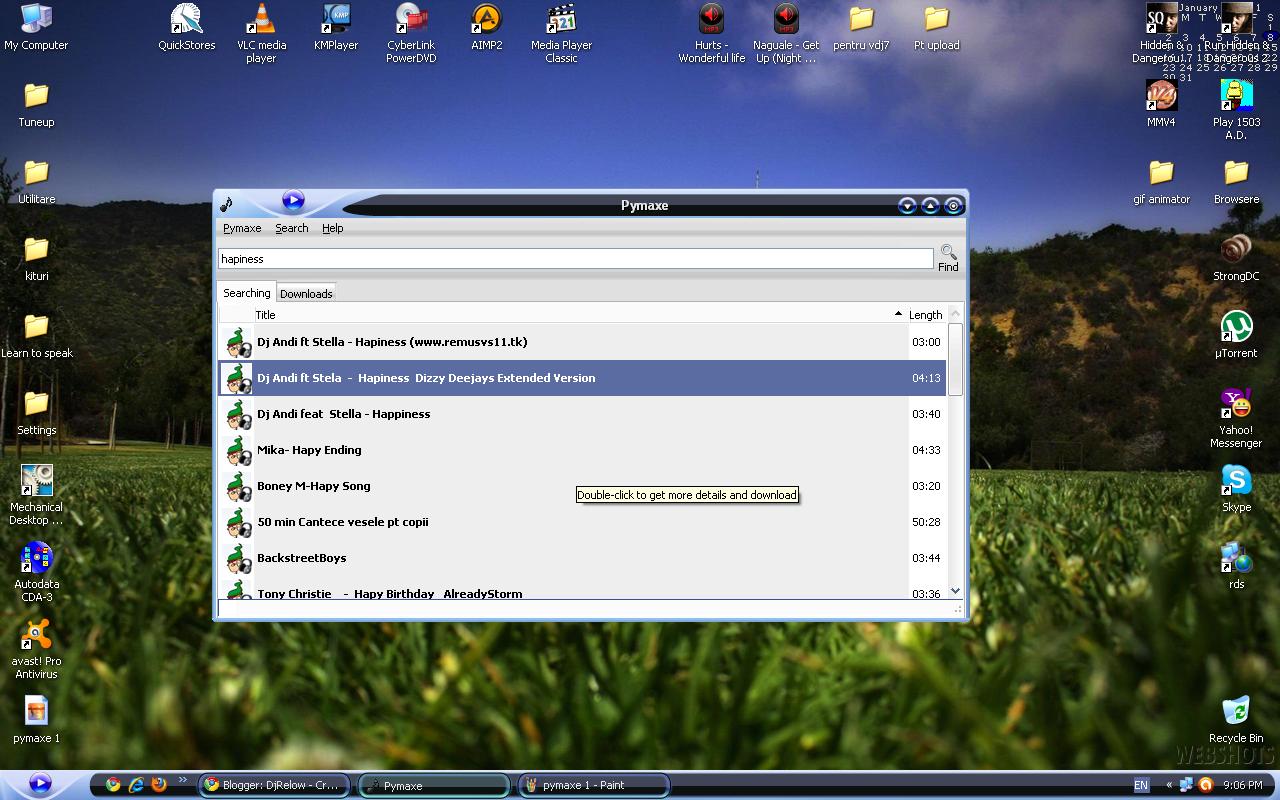The width and height of the screenshot is (1280, 800).
Task: Select the QuickStores desktop icon
Action: [187, 27]
